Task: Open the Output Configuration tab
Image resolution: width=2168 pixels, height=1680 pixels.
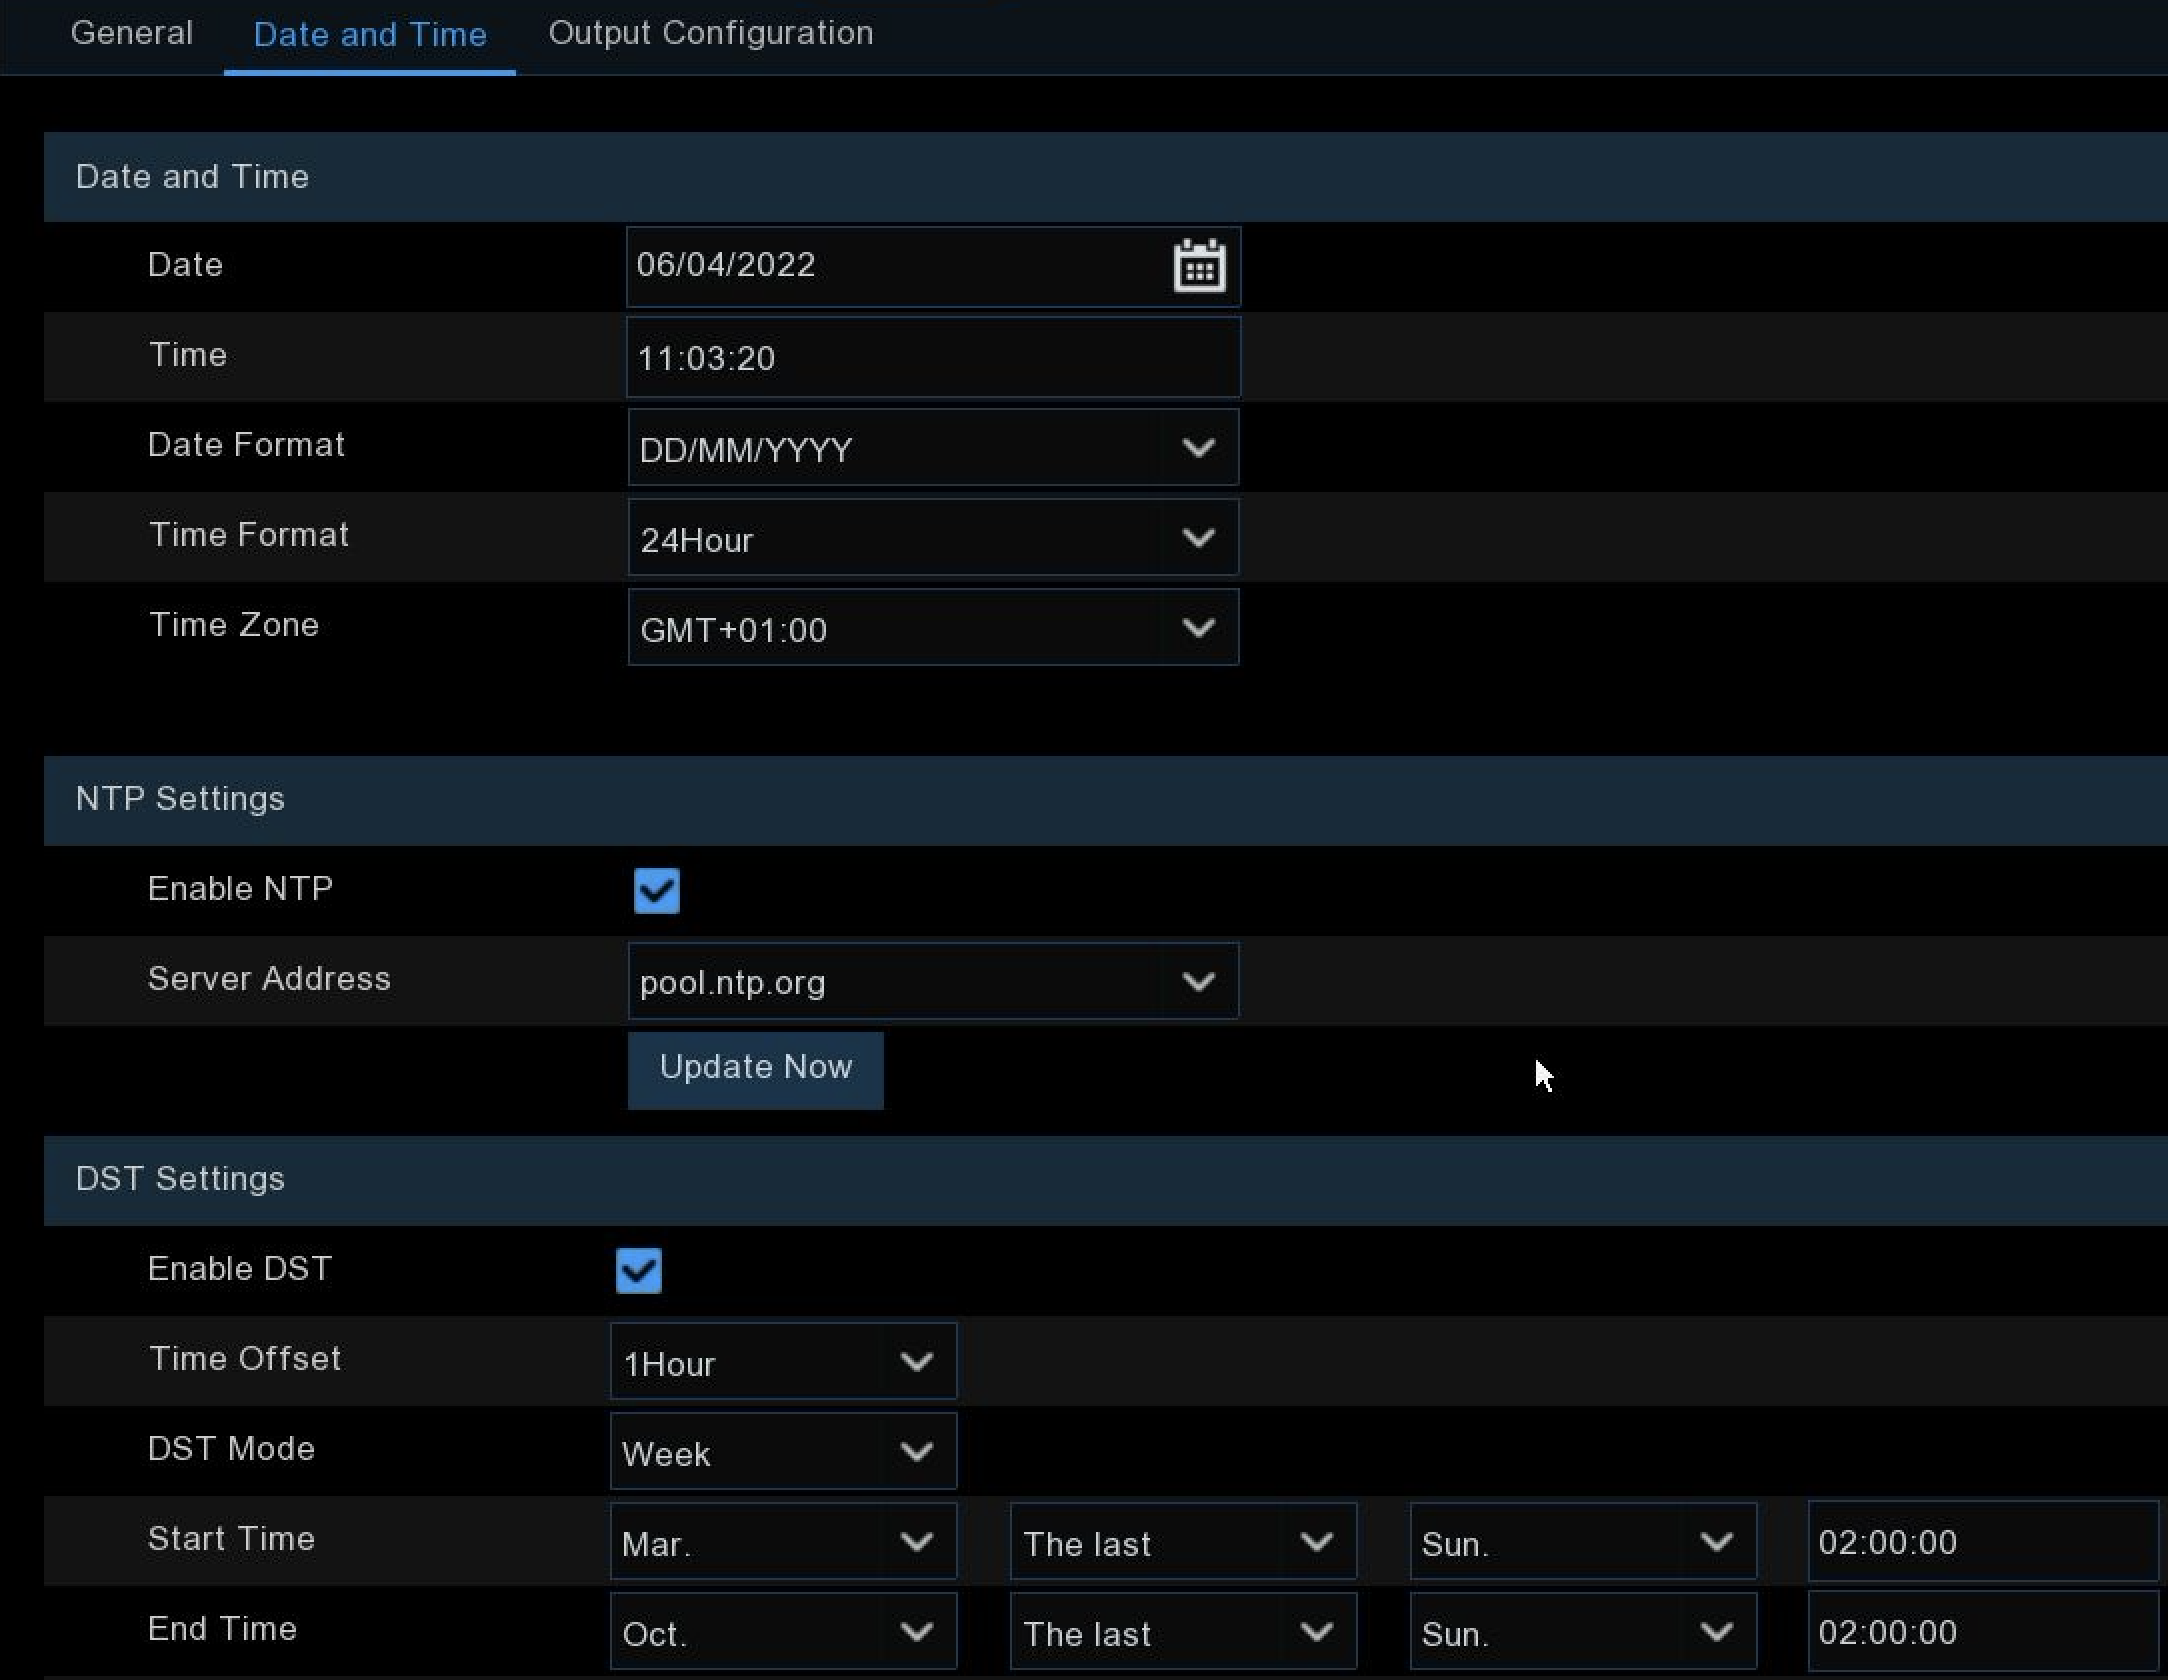Action: click(710, 33)
